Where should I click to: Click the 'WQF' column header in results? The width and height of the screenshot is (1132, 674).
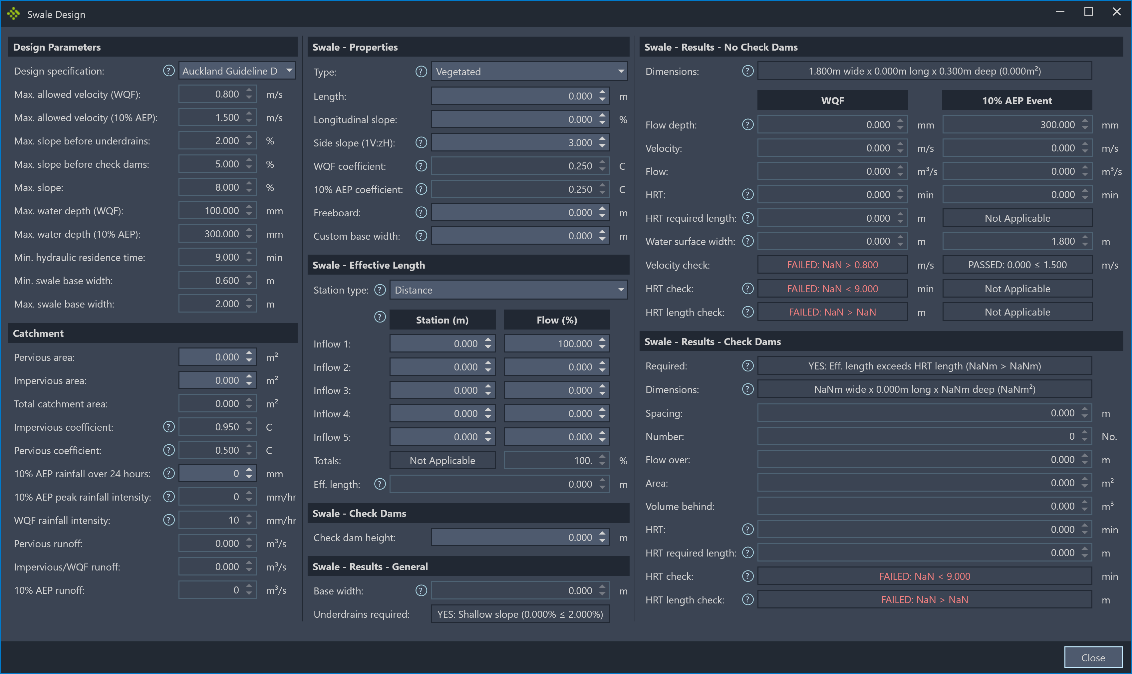(832, 100)
